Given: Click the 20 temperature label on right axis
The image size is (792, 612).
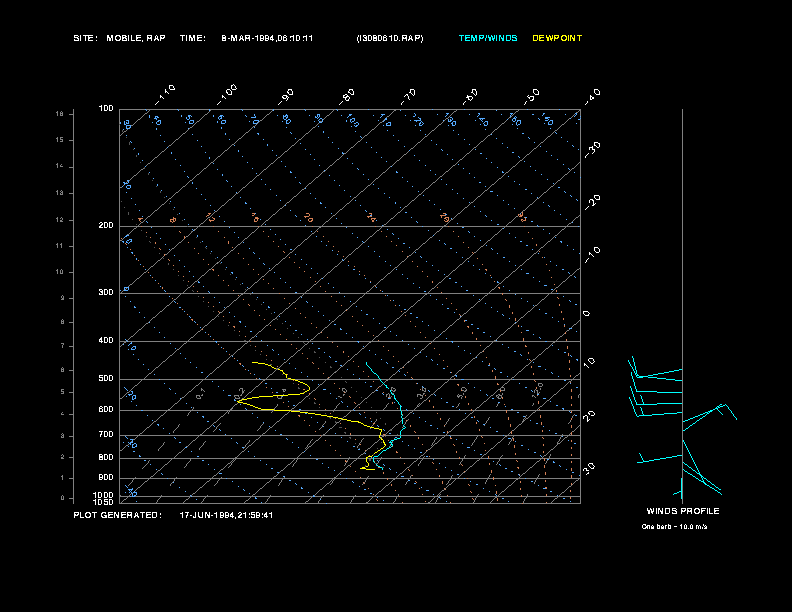Looking at the screenshot, I should (x=589, y=415).
